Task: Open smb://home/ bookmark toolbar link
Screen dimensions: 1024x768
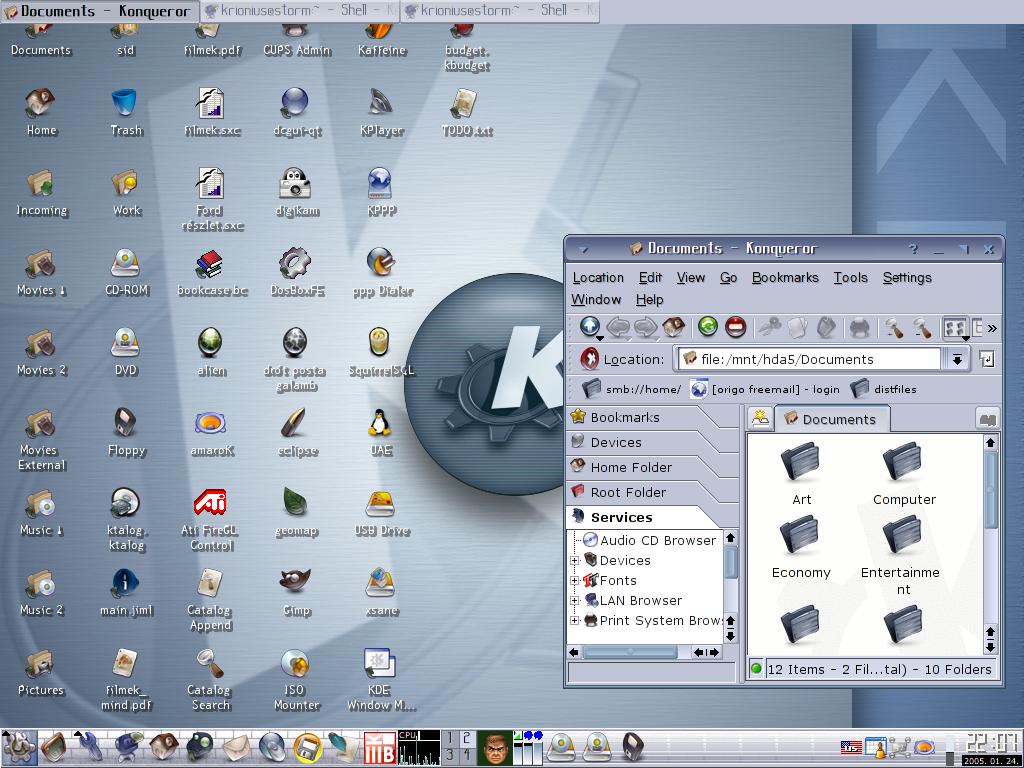Action: point(632,389)
